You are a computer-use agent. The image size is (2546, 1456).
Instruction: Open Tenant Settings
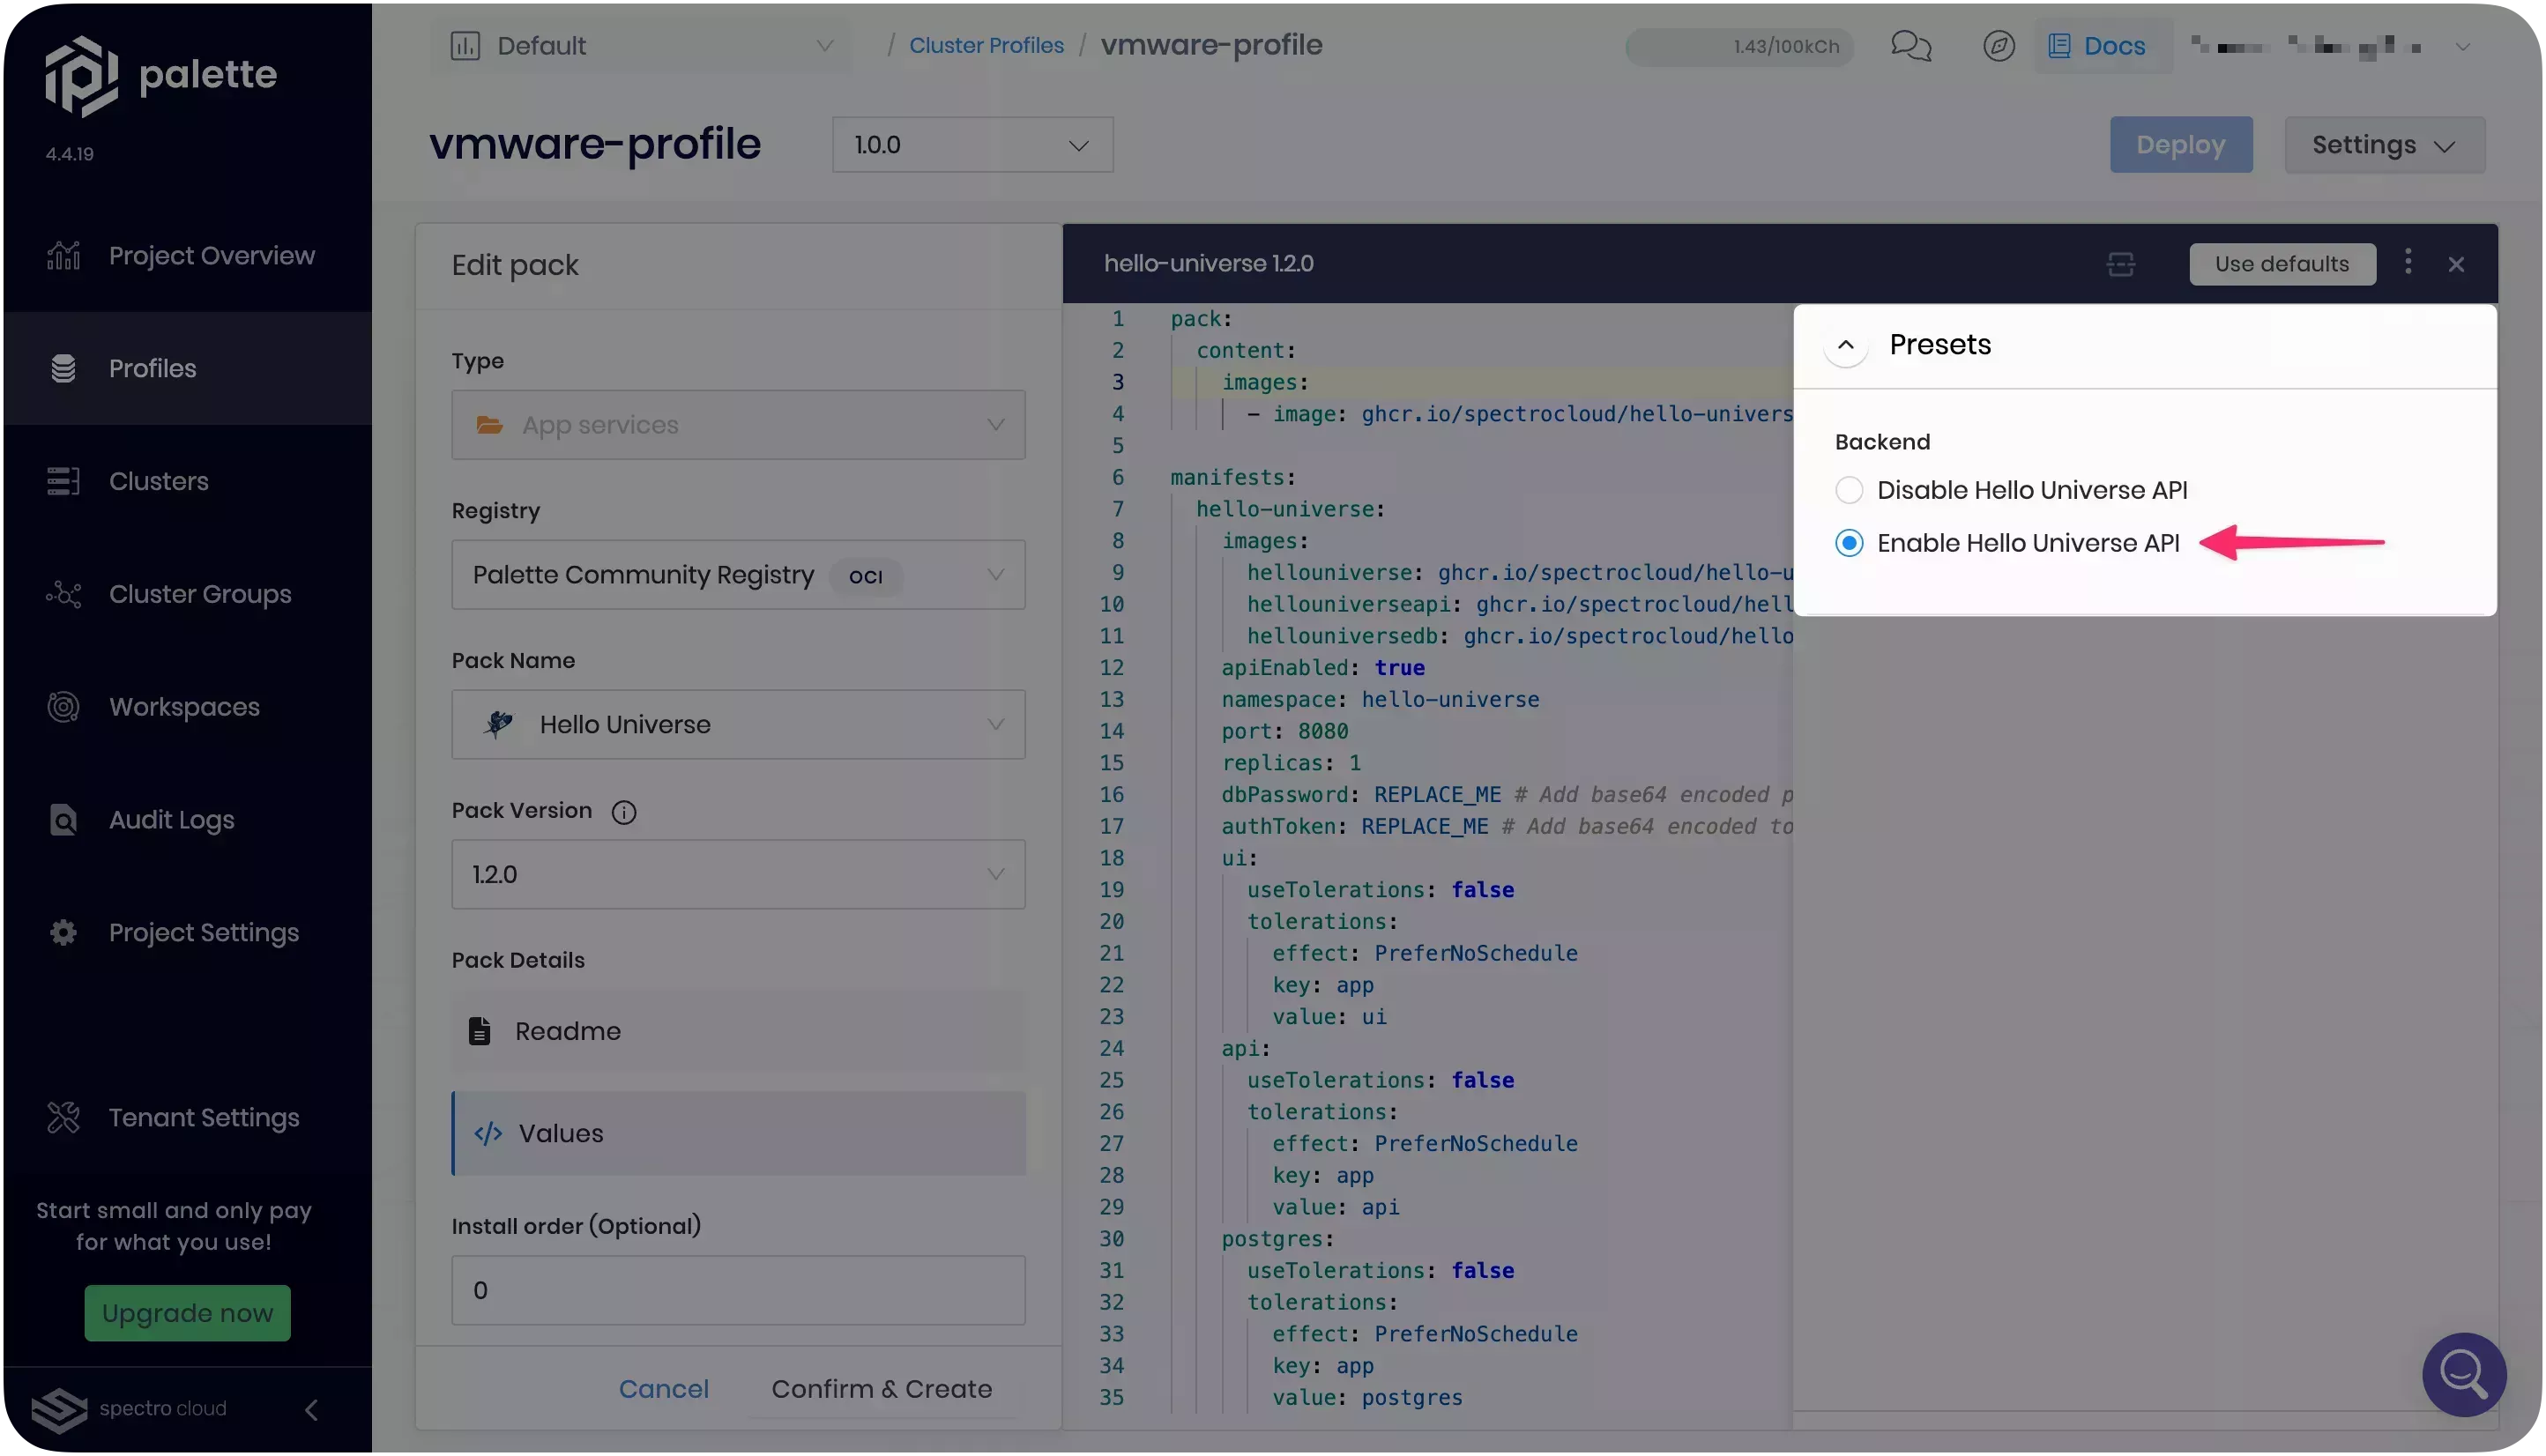point(204,1117)
